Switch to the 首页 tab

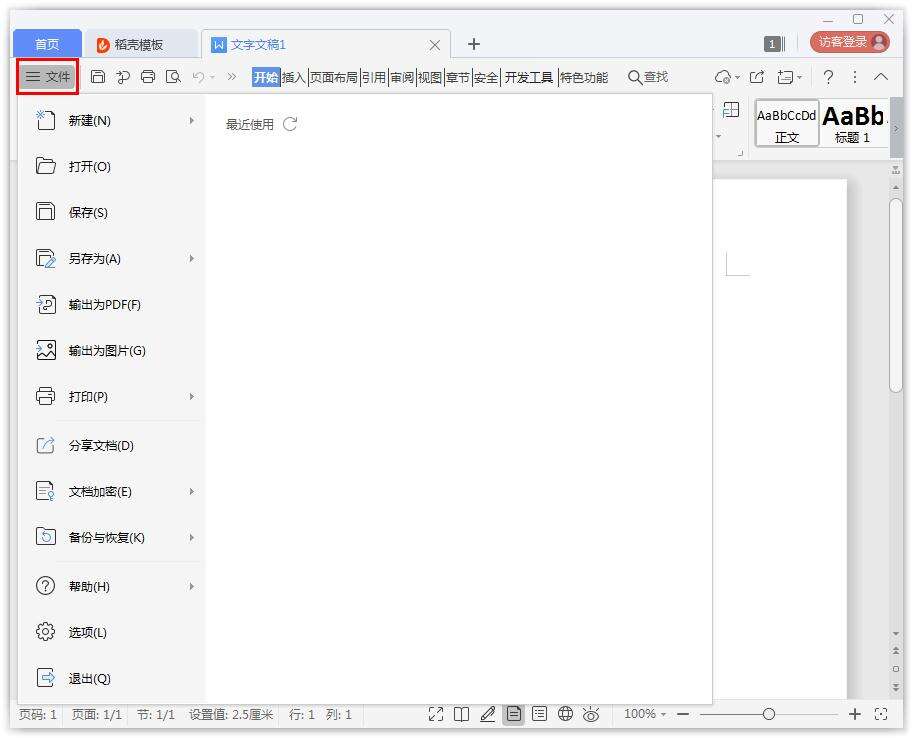click(x=47, y=44)
